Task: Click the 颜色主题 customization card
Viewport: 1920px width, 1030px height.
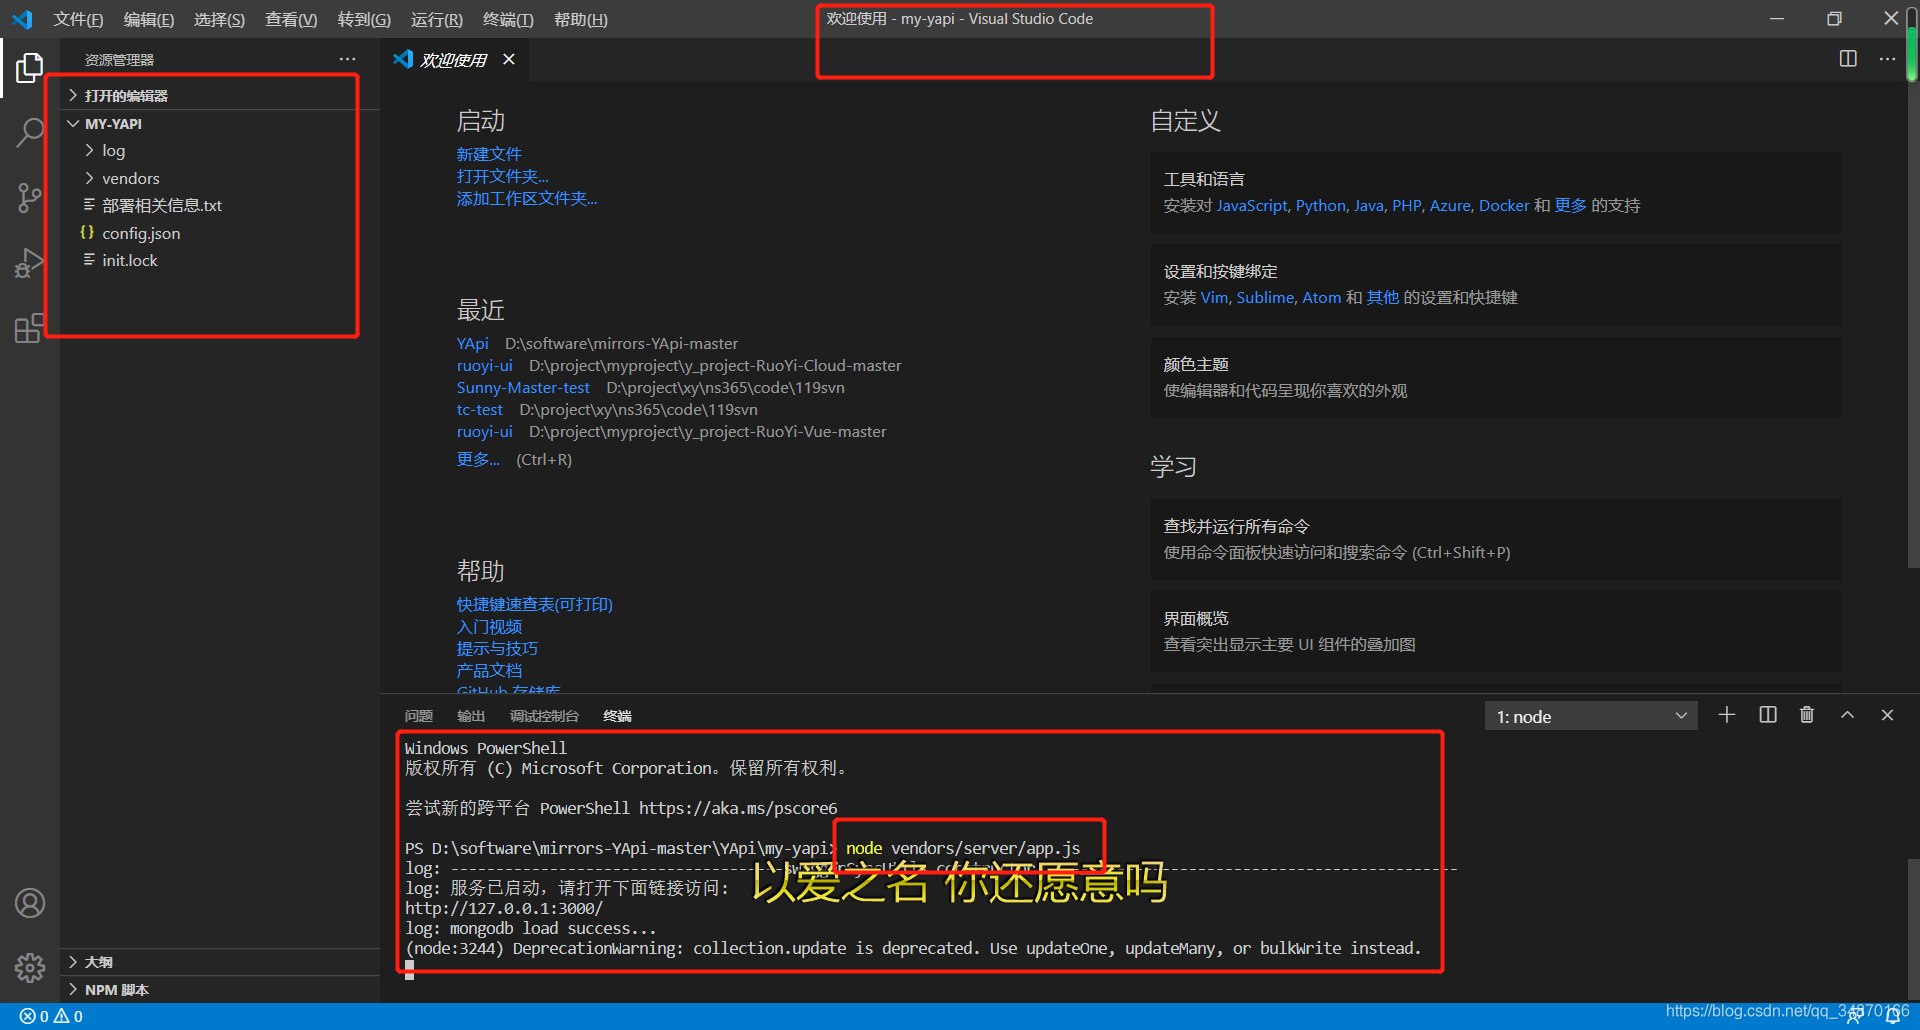Action: (x=1496, y=378)
